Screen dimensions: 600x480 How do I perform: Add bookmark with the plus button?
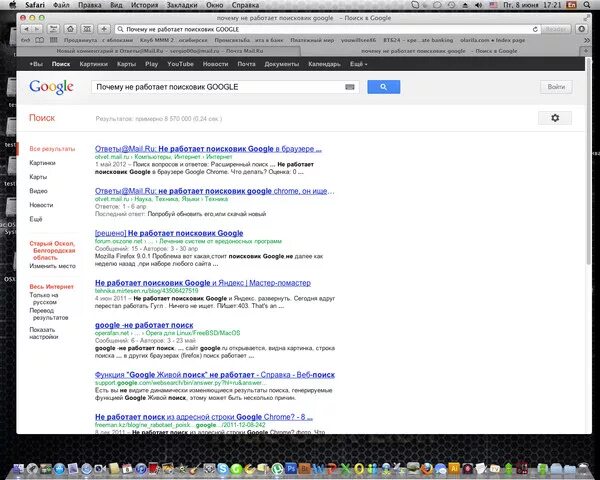(x=104, y=29)
